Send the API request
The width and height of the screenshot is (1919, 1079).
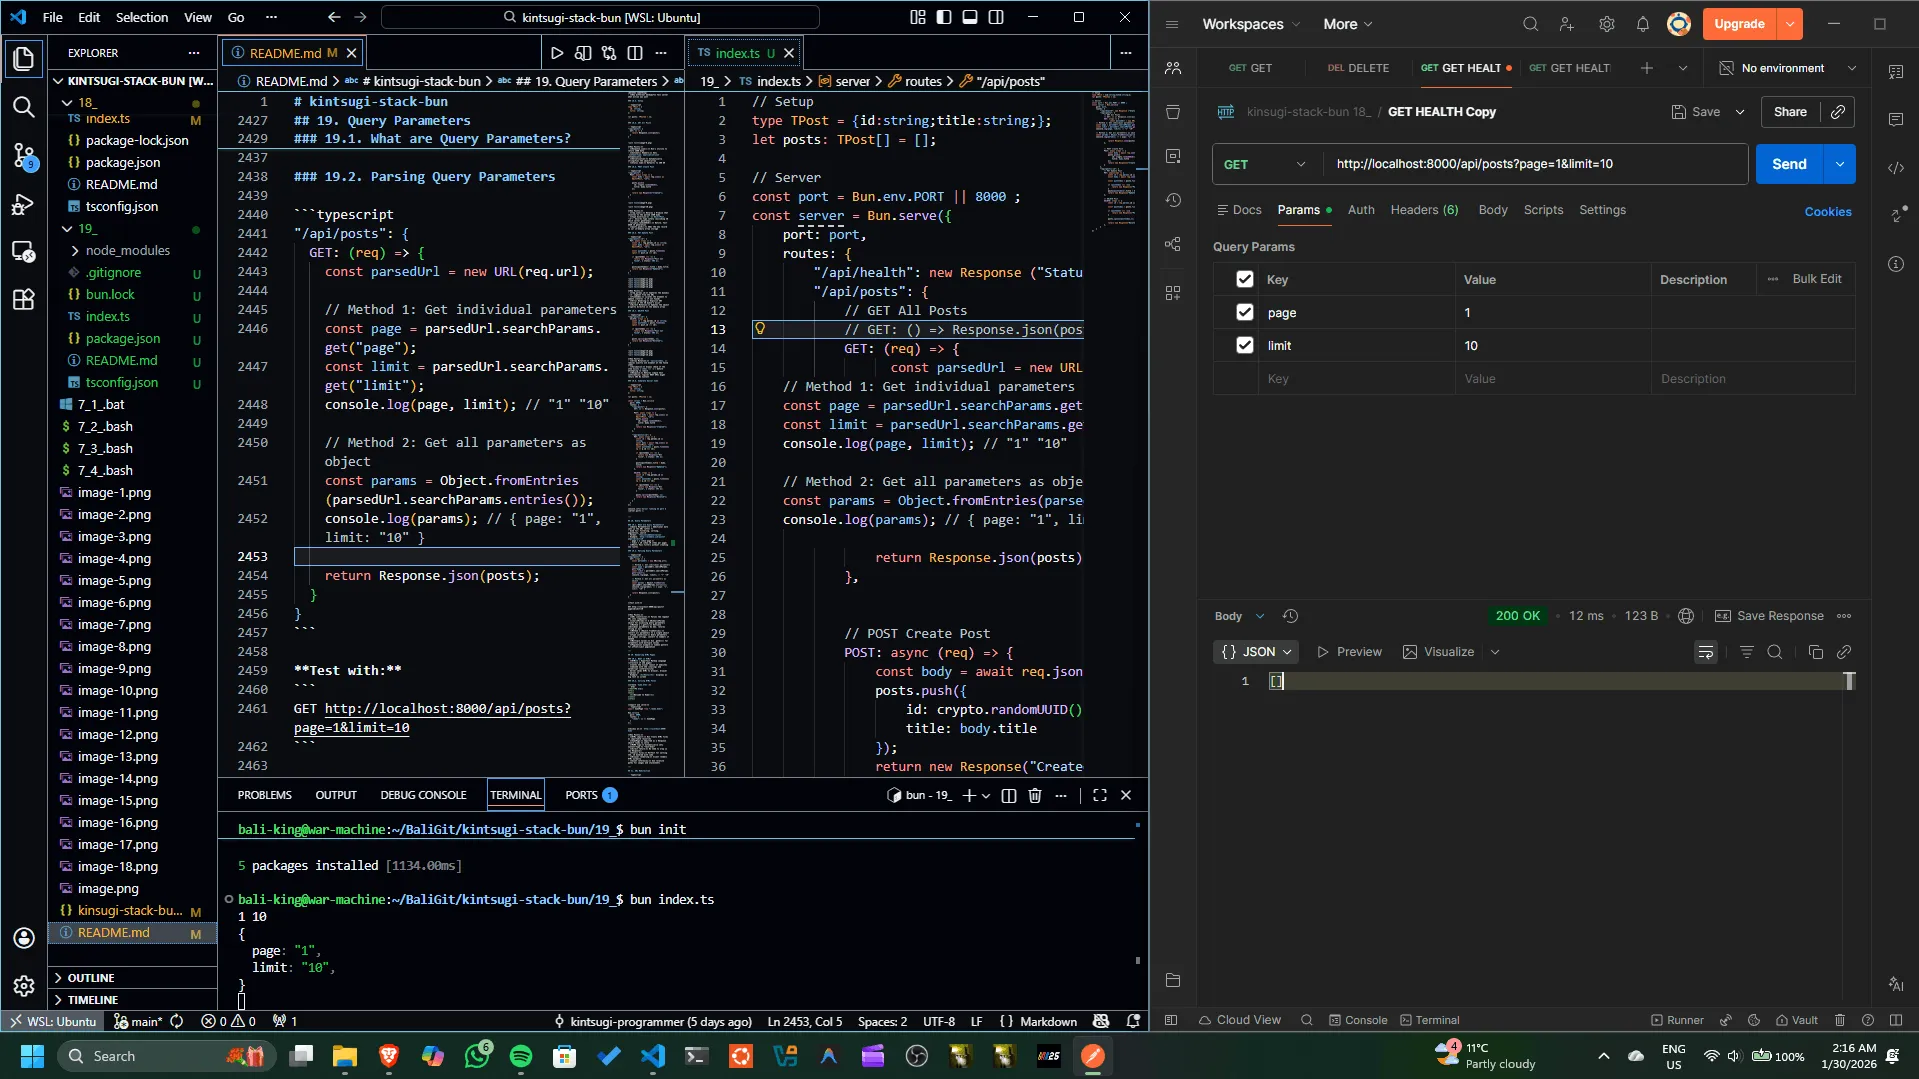(1789, 164)
